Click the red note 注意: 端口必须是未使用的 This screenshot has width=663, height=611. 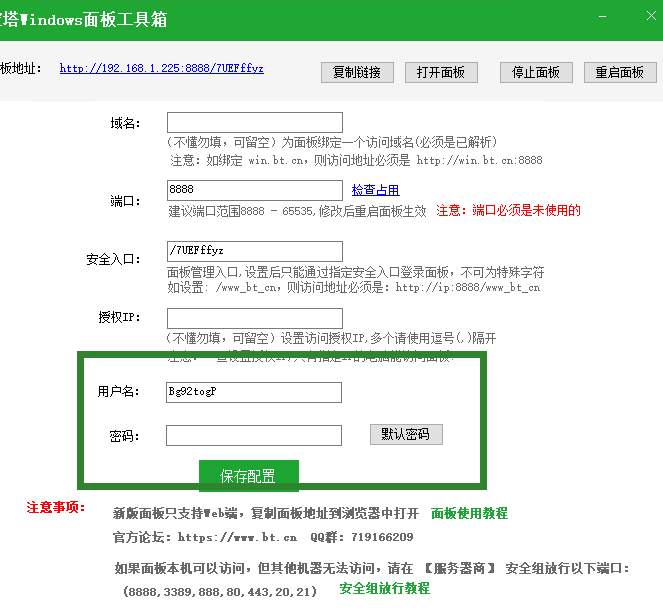point(508,210)
